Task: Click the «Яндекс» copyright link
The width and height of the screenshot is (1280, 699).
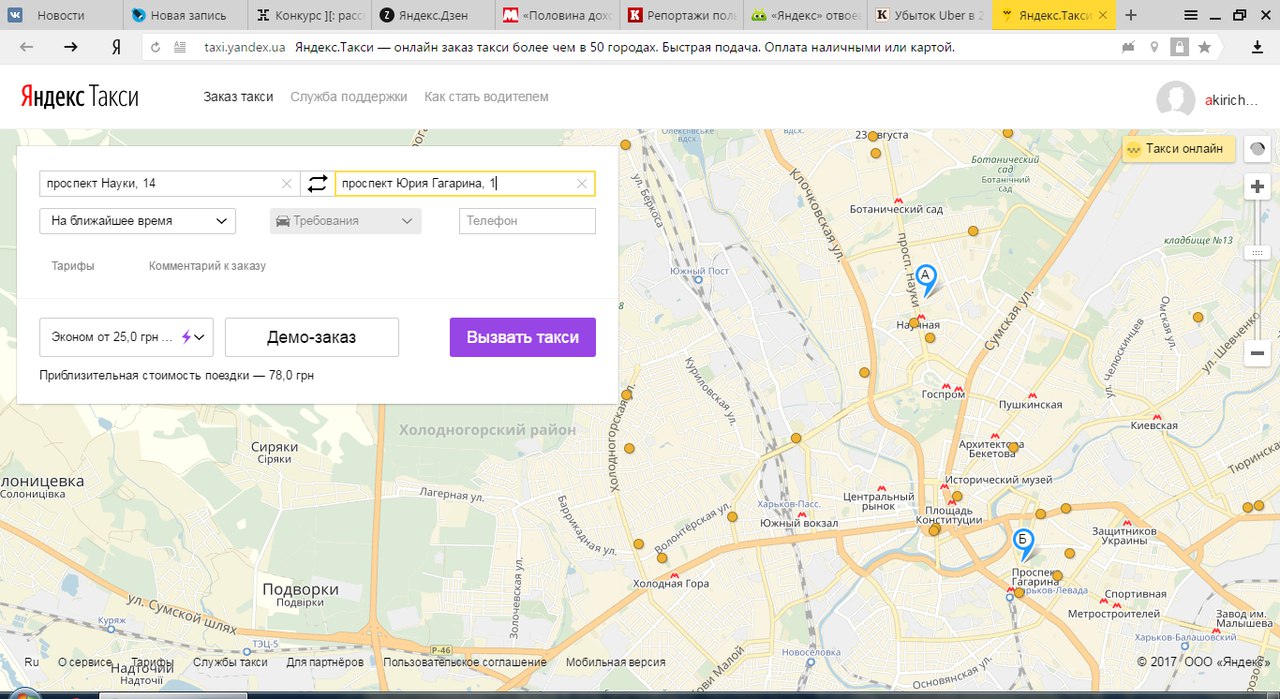Action: pos(1228,662)
